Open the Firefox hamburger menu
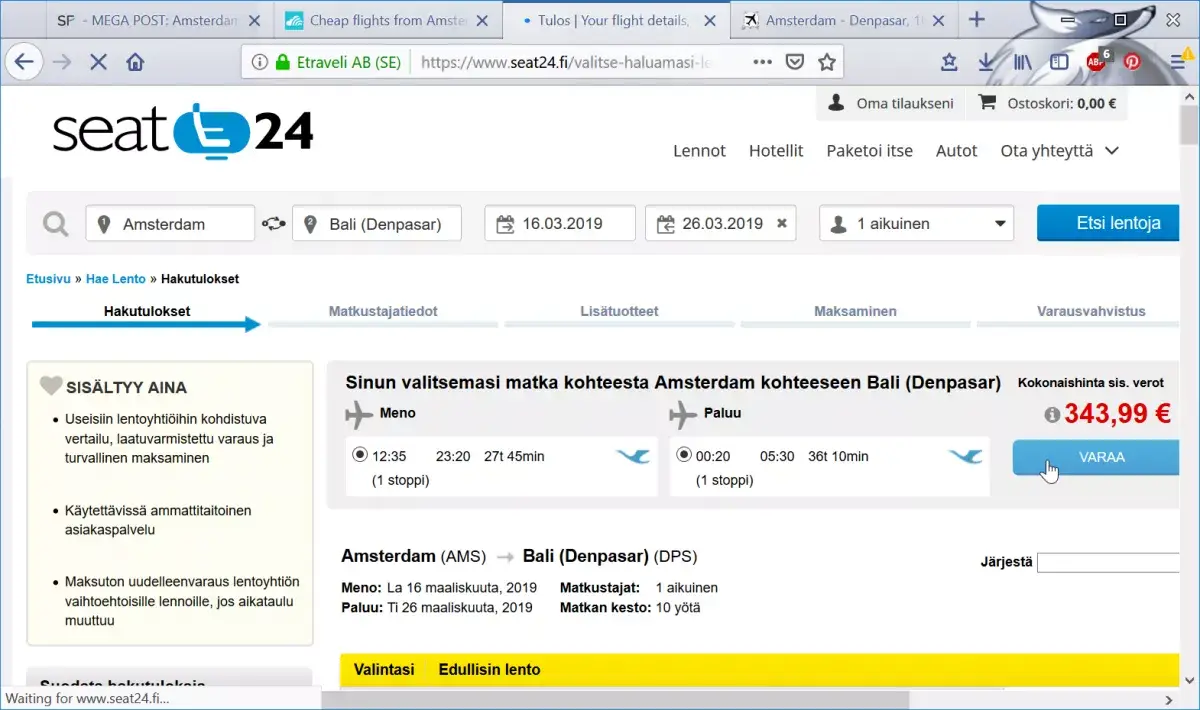The width and height of the screenshot is (1200, 710). click(1179, 62)
